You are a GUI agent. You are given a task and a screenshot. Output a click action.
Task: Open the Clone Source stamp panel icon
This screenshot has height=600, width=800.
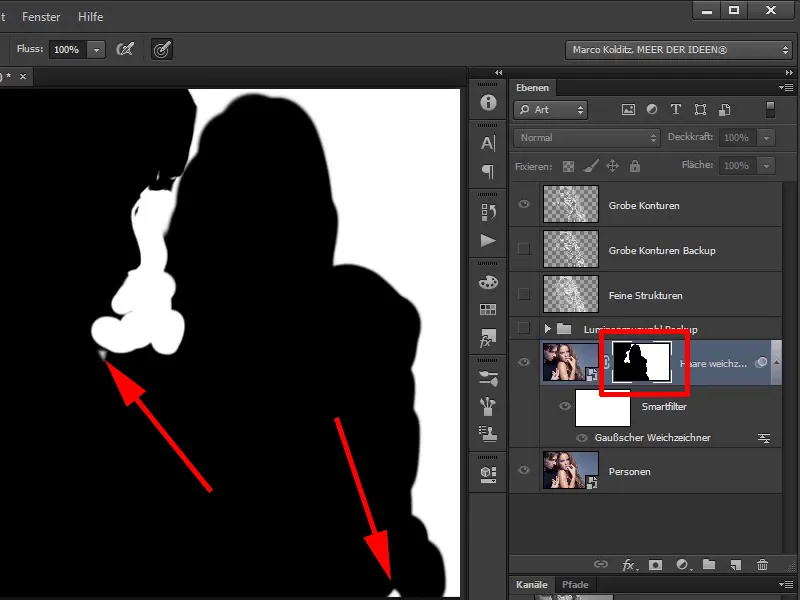[x=488, y=434]
